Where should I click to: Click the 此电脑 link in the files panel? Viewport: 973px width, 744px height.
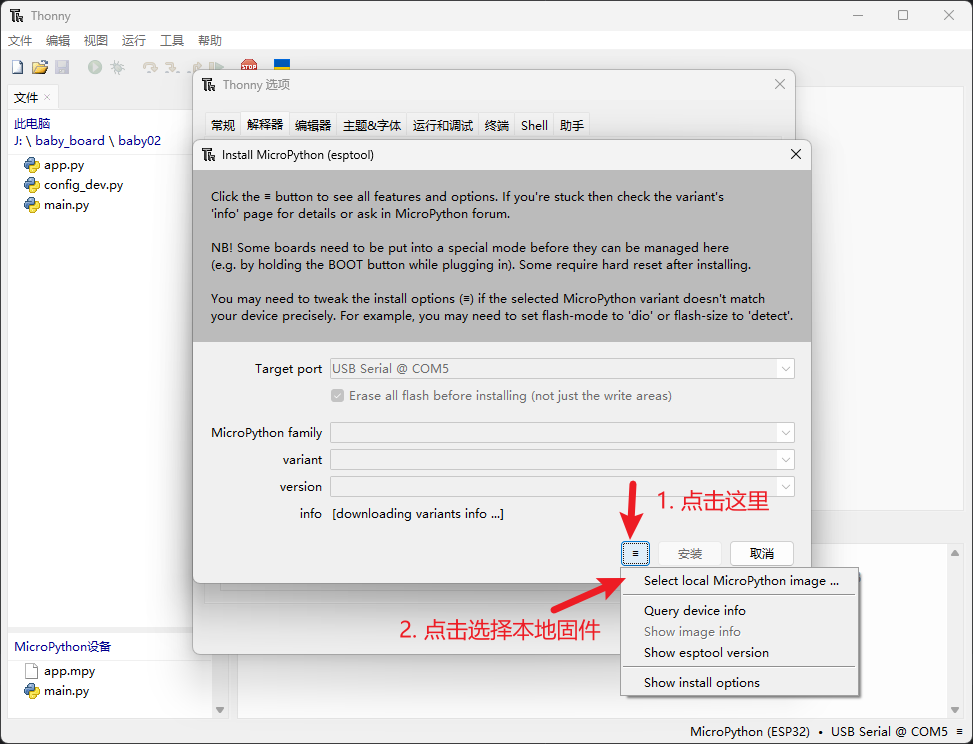coord(32,123)
